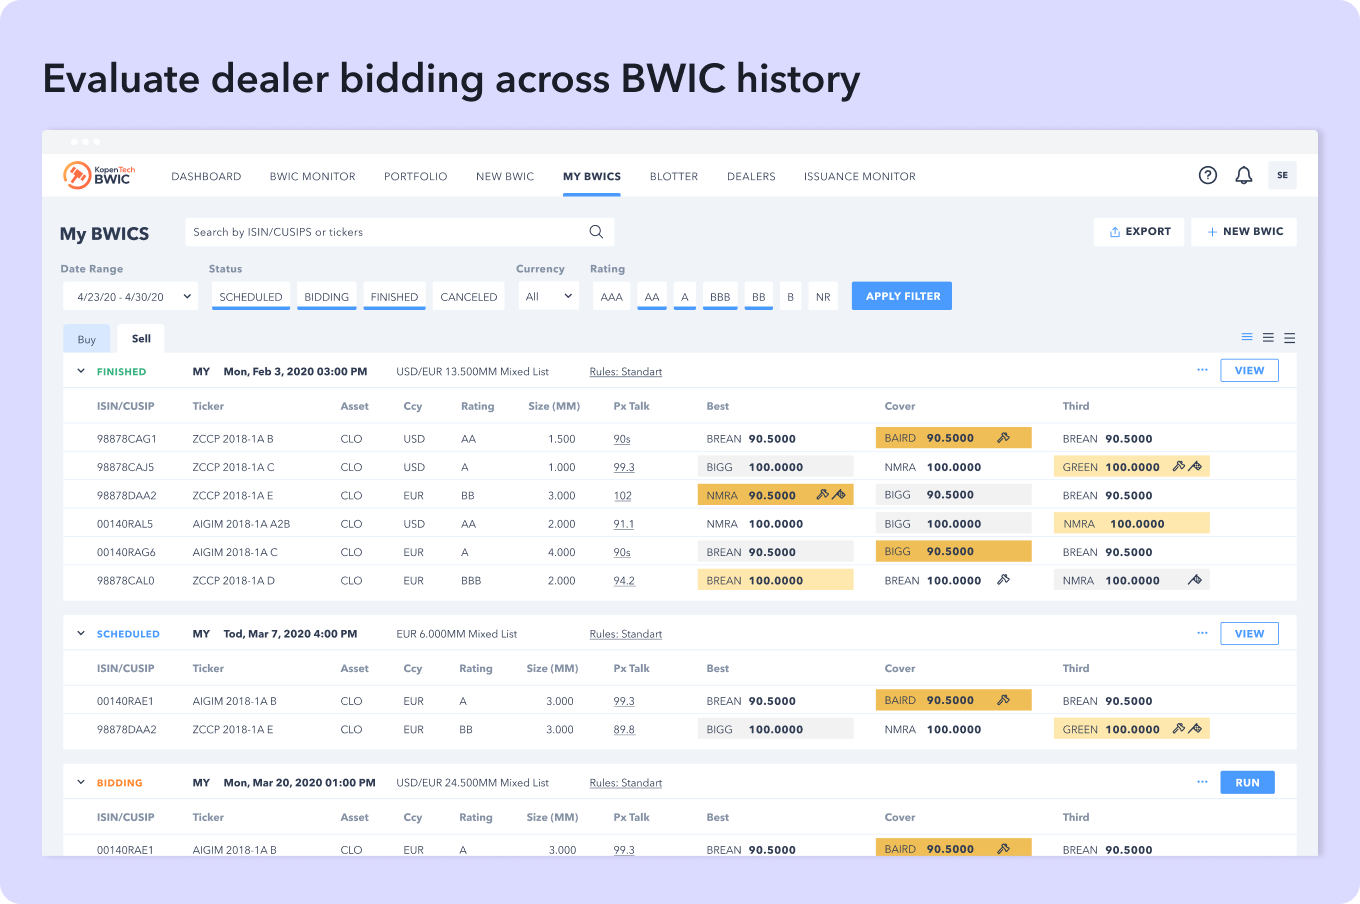
Task: Switch to the widest row density view icon
Action: 1289,338
